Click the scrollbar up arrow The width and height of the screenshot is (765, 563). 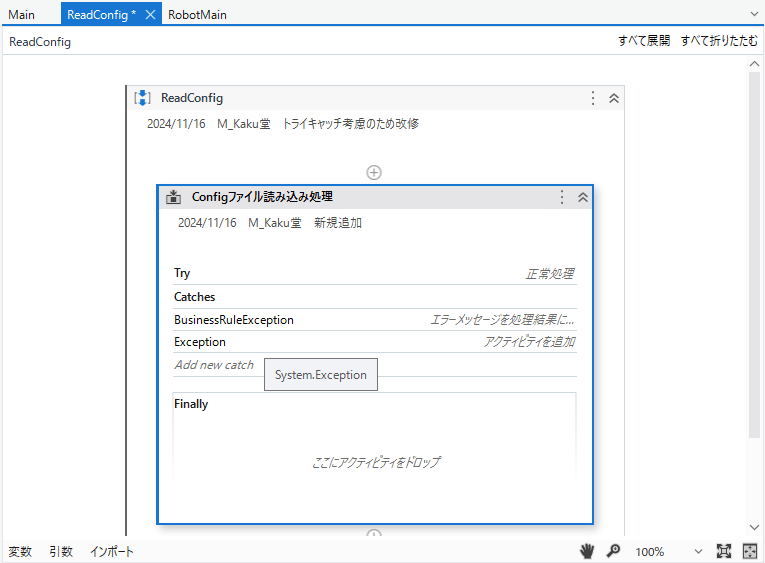(x=754, y=64)
